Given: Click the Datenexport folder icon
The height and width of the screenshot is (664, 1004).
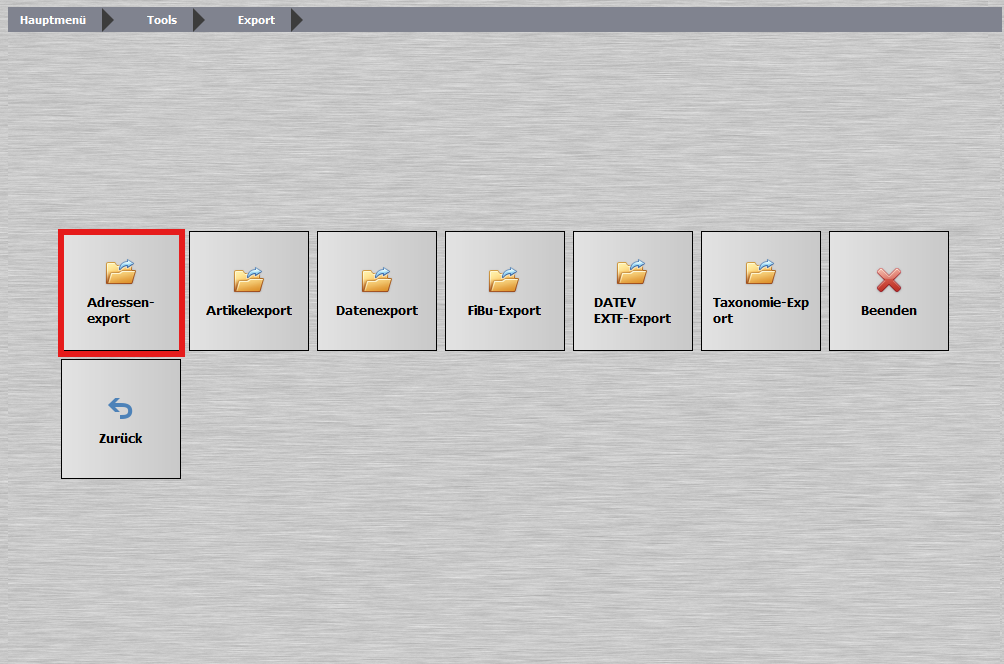Looking at the screenshot, I should point(376,280).
